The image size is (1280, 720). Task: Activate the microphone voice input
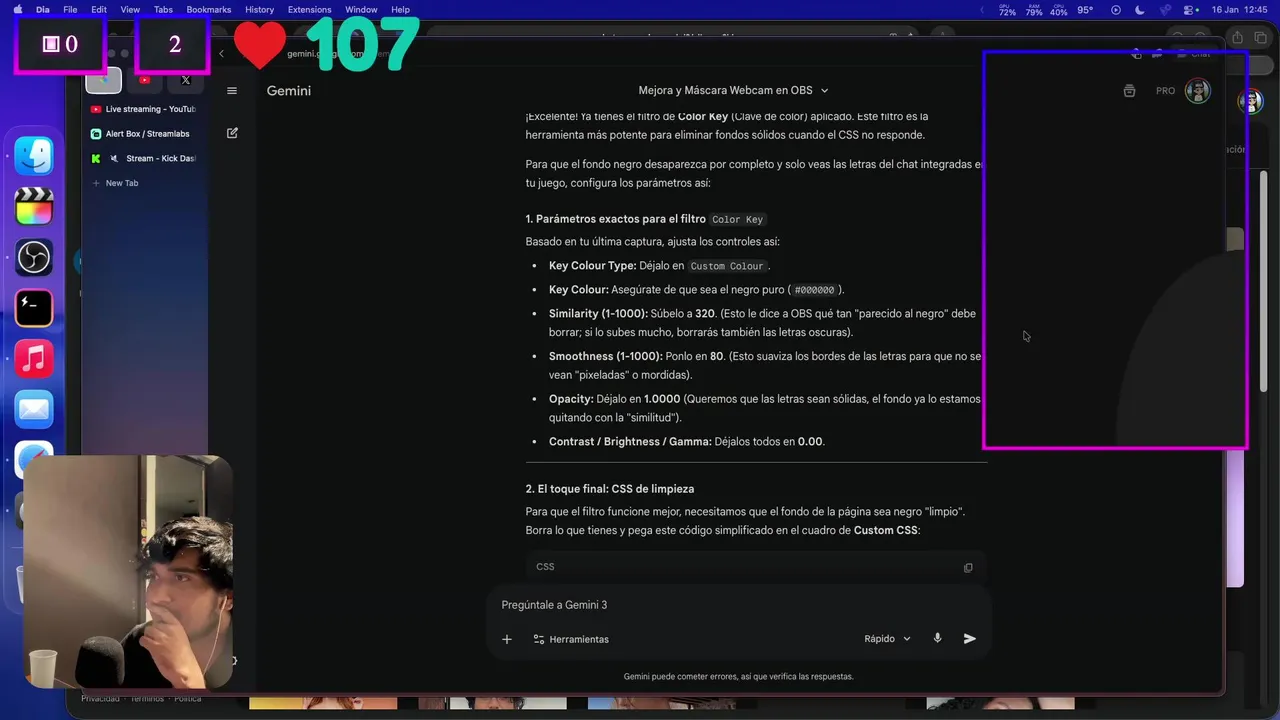click(937, 638)
